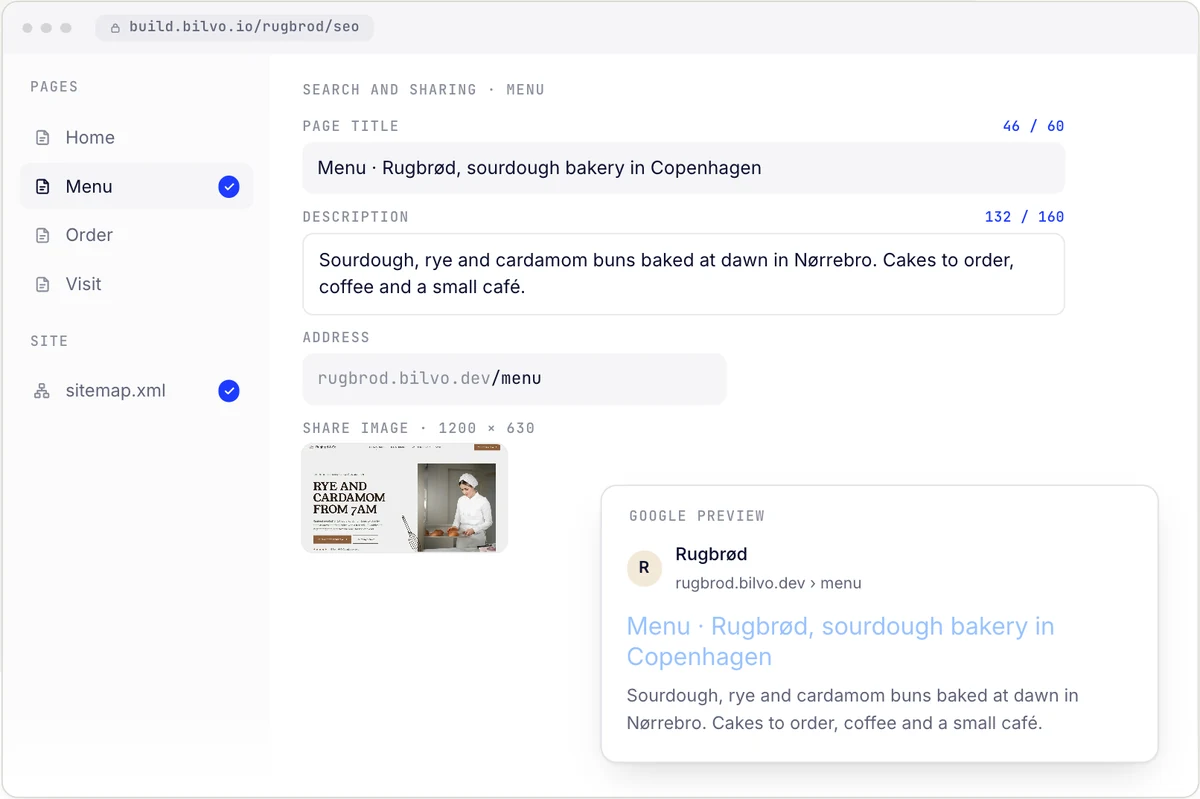This screenshot has height=799, width=1200.
Task: Click the '132 / 160' description counter
Action: click(1024, 217)
